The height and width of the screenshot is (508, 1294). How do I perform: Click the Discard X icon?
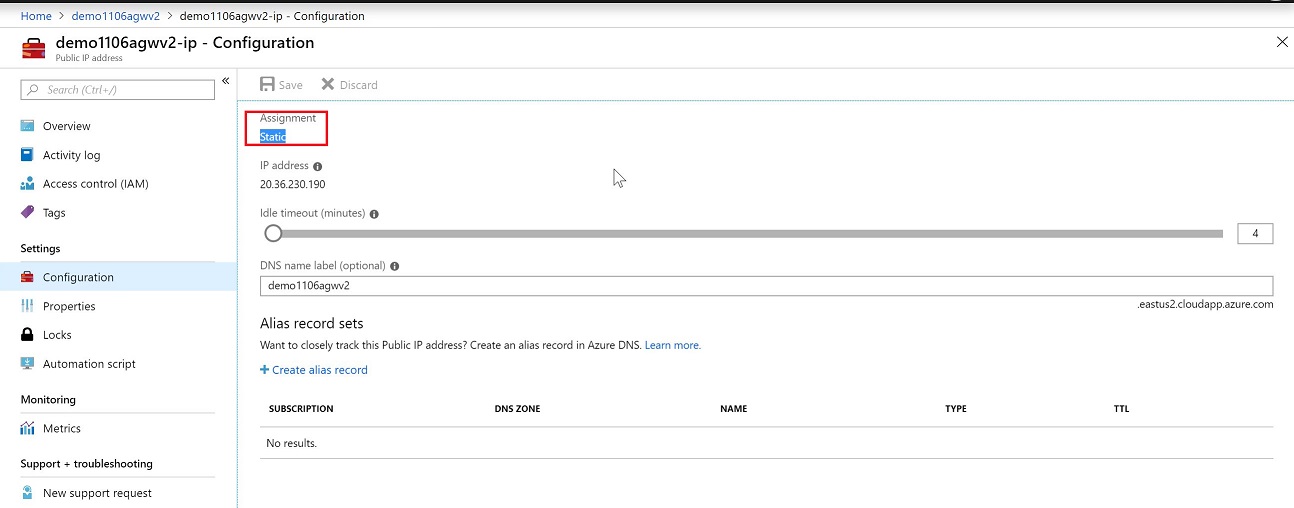(327, 85)
